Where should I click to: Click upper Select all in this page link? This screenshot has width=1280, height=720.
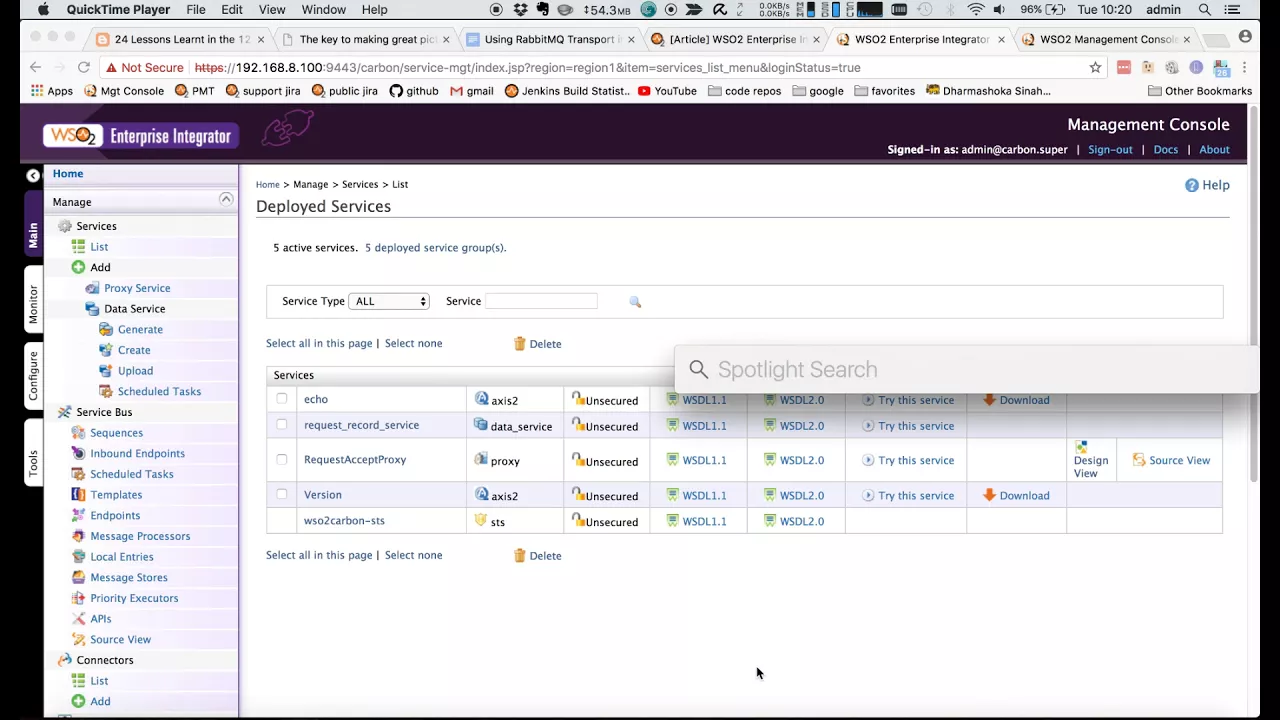coord(319,343)
